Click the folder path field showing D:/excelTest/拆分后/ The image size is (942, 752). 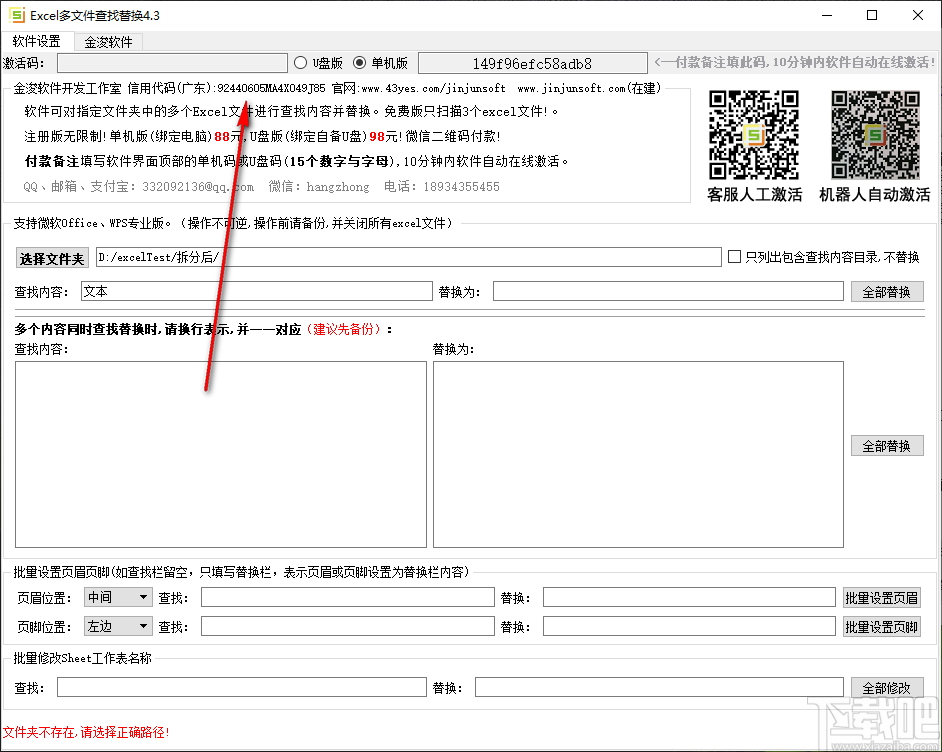(x=400, y=257)
